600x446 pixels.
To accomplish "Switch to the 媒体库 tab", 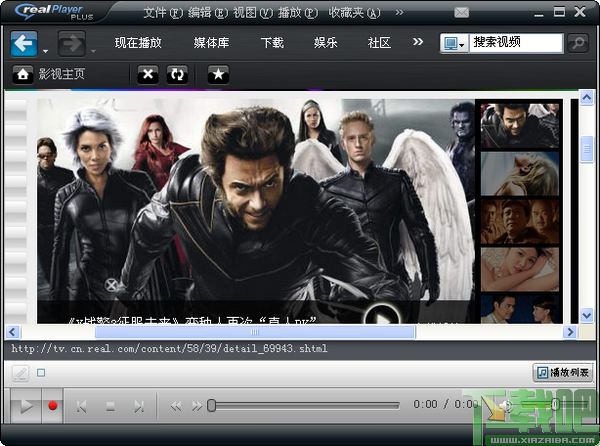I will (x=211, y=42).
